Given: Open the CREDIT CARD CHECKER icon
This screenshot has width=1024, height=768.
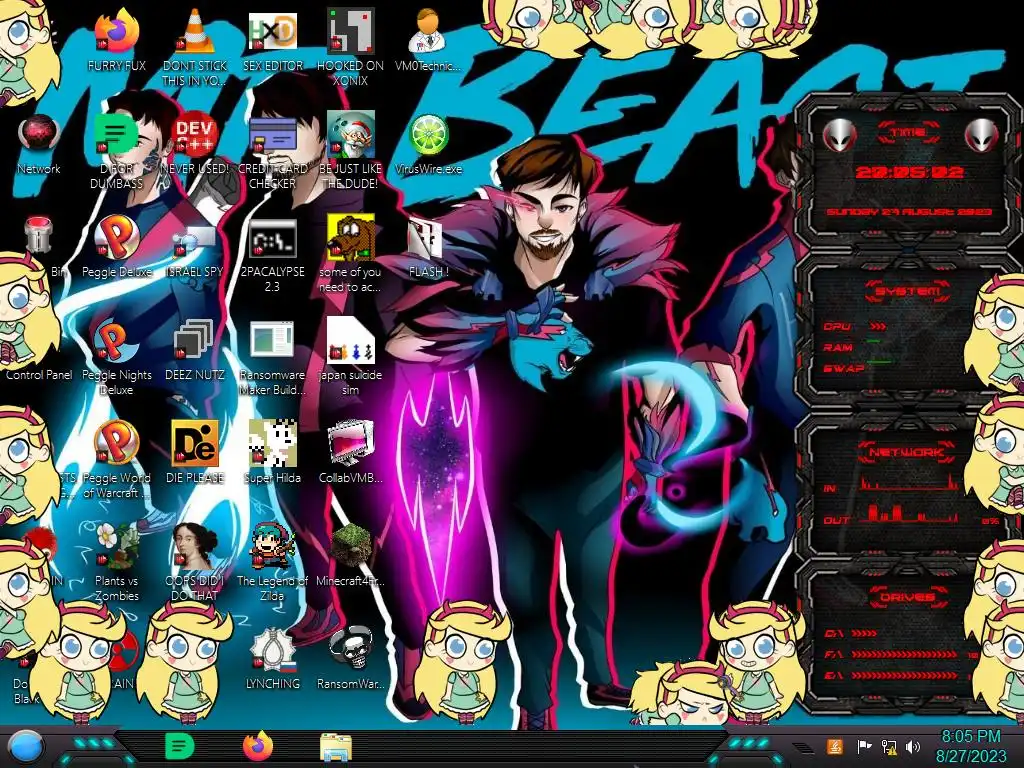Looking at the screenshot, I should point(272,135).
